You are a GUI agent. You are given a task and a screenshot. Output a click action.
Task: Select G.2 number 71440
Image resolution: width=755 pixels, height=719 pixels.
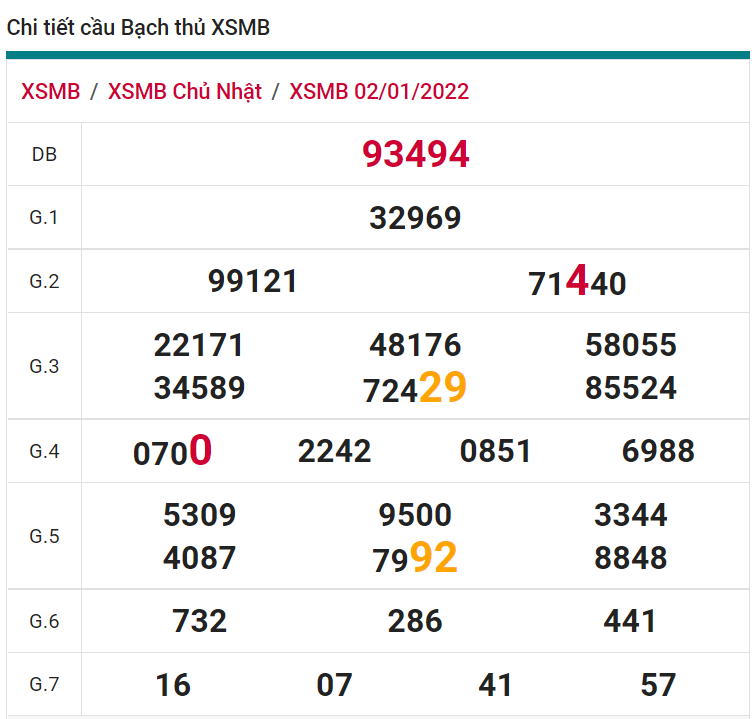point(577,283)
